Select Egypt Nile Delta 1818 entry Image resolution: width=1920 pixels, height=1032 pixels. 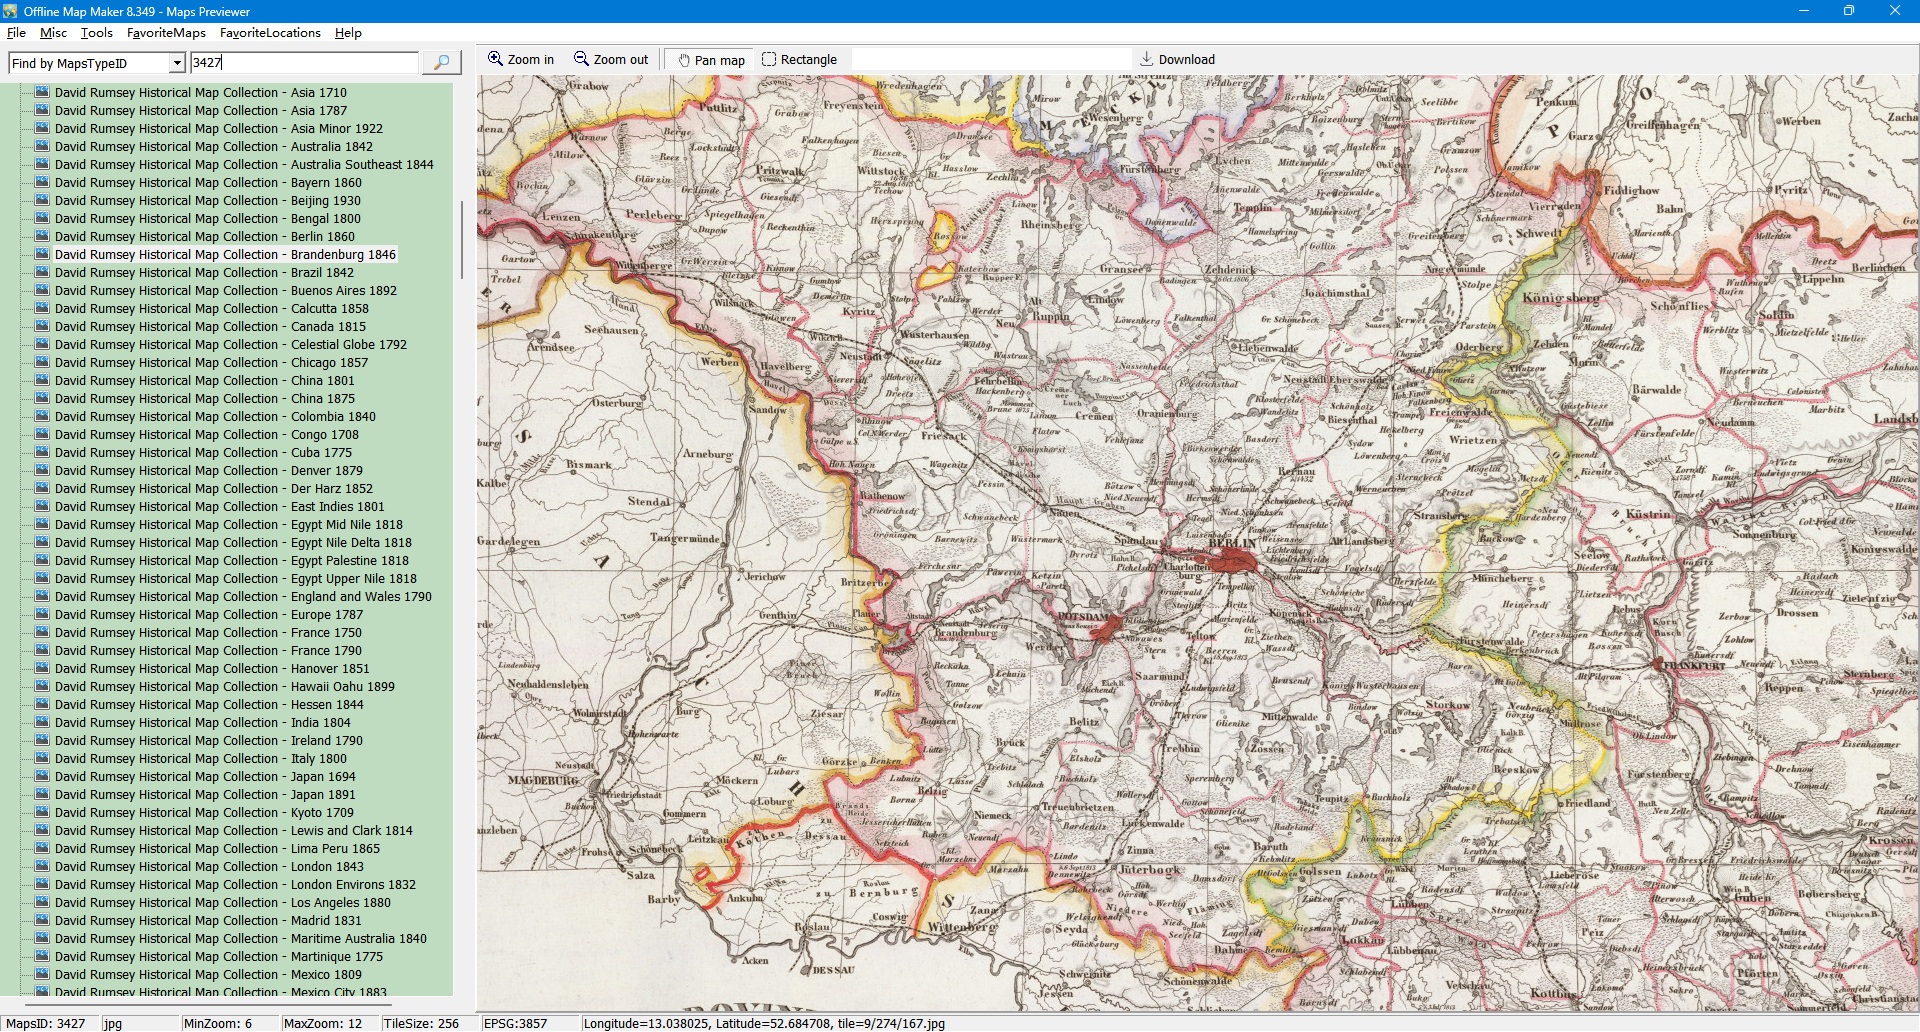point(233,543)
